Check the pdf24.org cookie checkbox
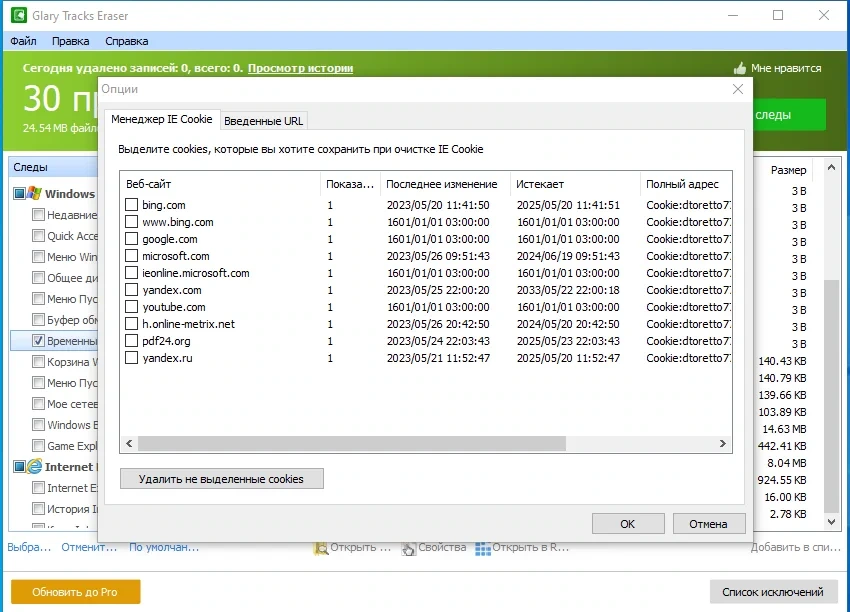The width and height of the screenshot is (850, 612). click(x=131, y=340)
